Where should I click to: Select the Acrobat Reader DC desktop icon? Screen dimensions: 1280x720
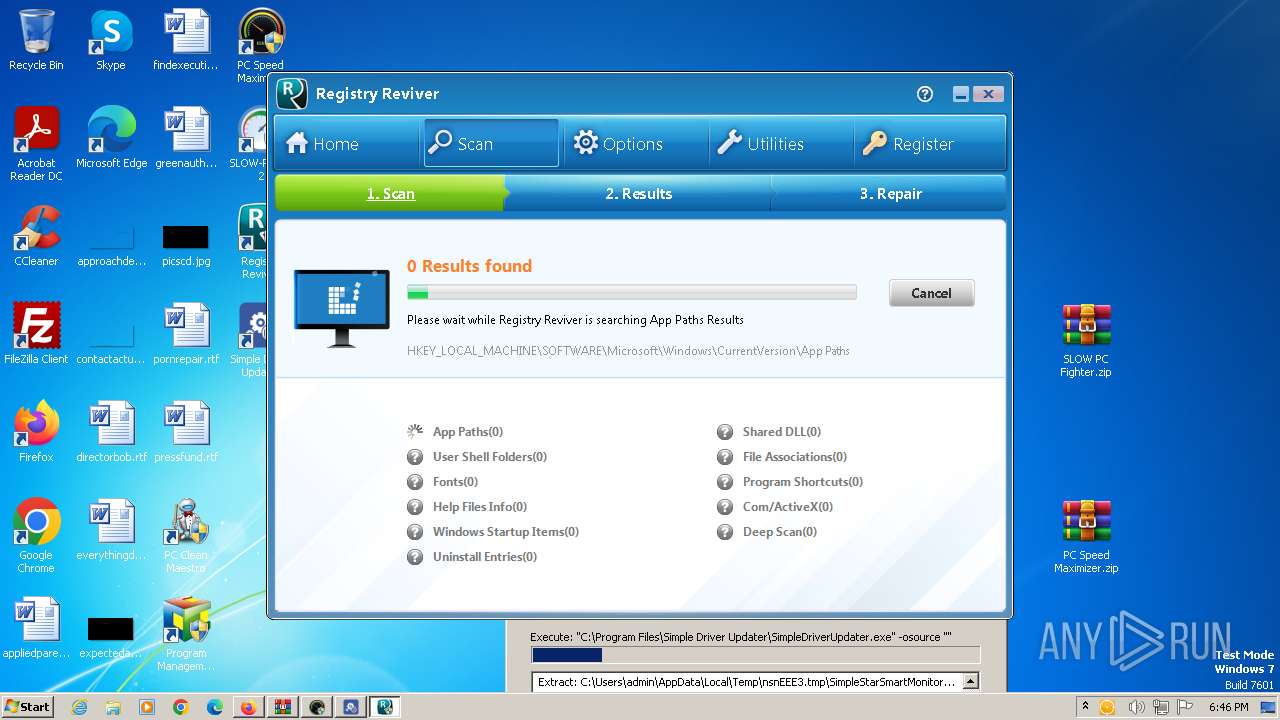(x=36, y=144)
